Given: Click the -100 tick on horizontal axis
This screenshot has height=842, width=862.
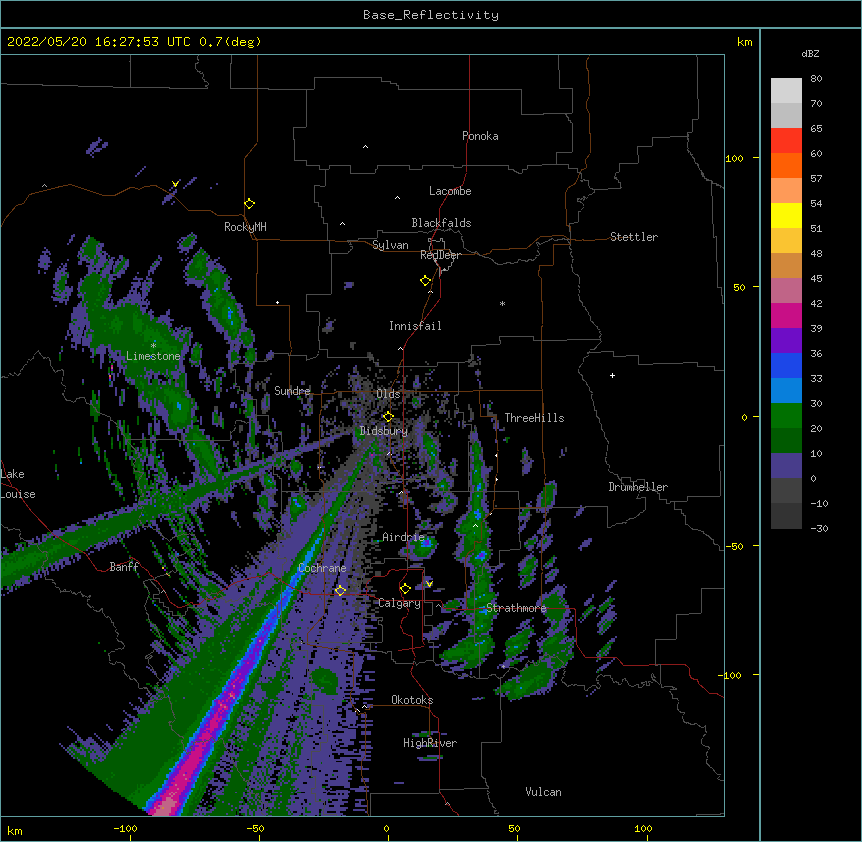Looking at the screenshot, I should (125, 828).
